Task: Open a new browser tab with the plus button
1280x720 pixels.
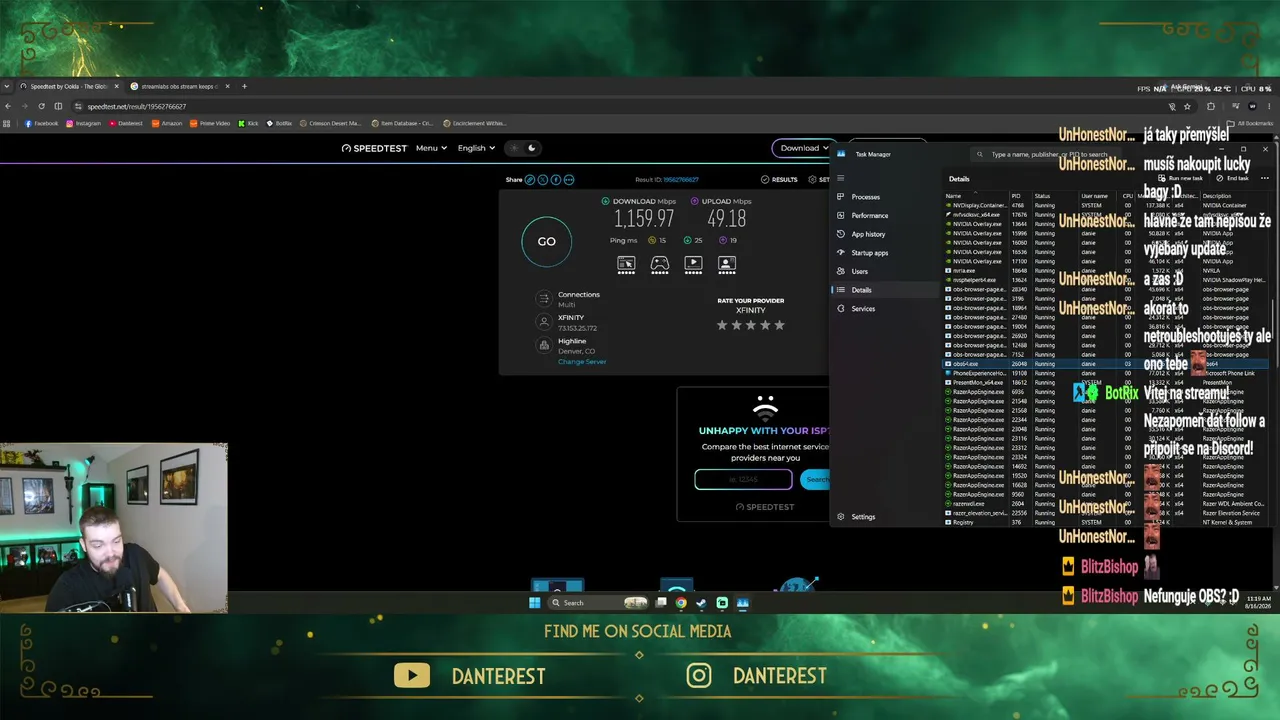Action: tap(244, 86)
